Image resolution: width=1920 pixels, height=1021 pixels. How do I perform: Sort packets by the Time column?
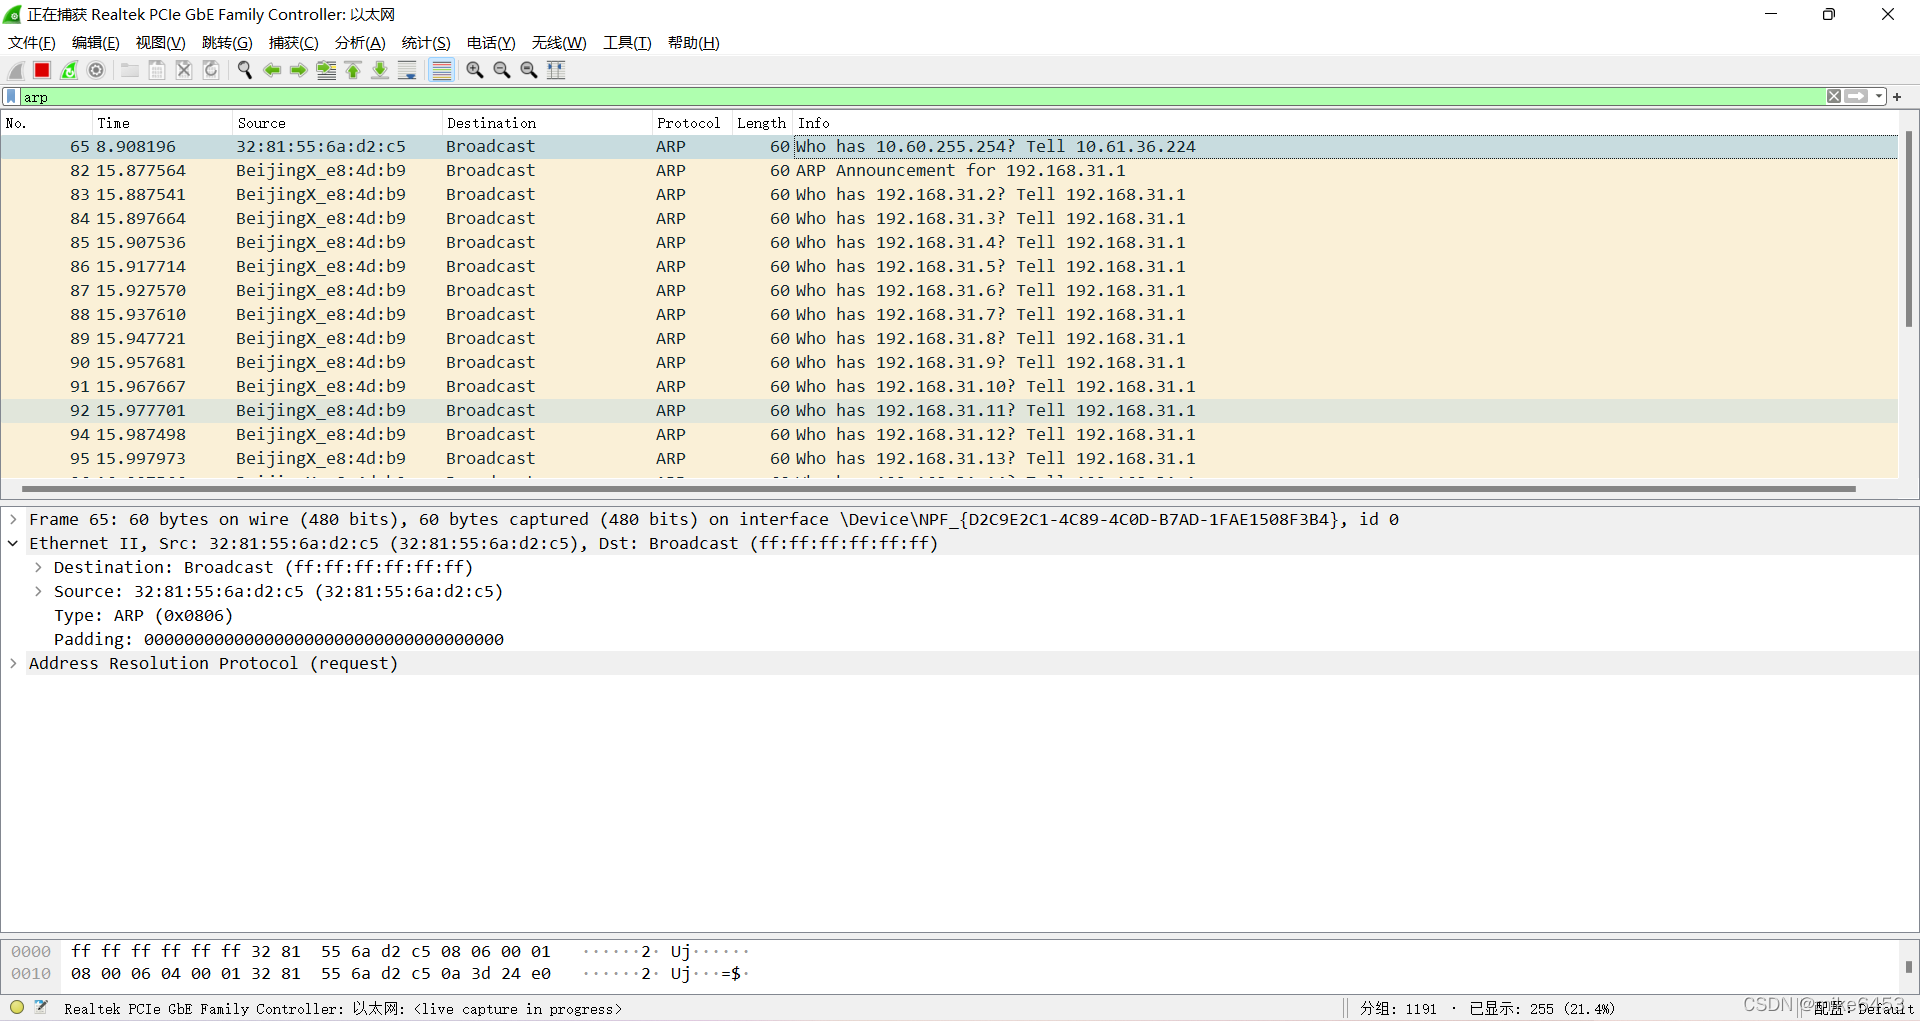pos(162,123)
